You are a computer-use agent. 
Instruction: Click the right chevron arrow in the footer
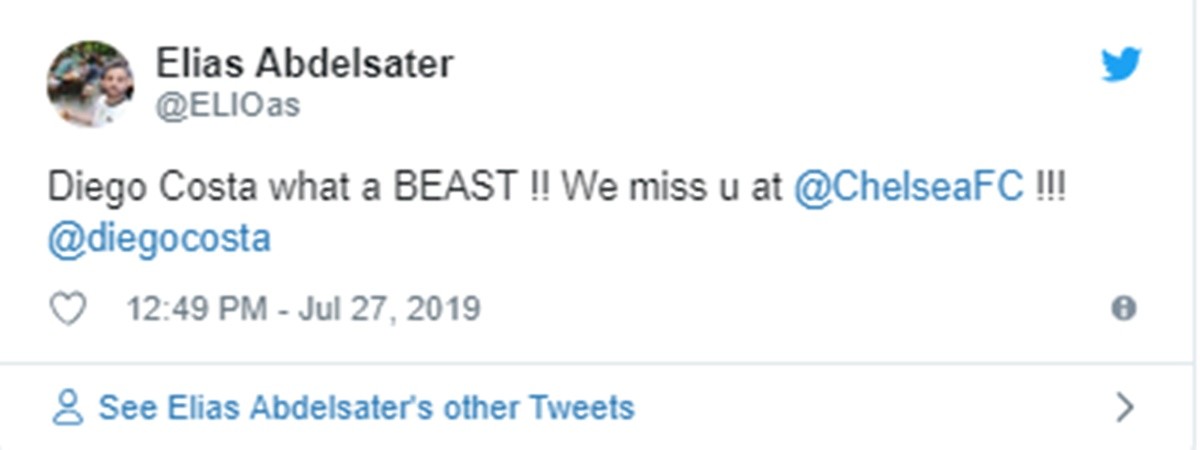point(1125,407)
